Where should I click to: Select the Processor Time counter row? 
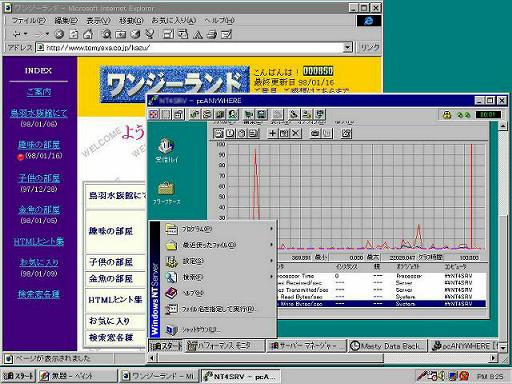(x=380, y=276)
